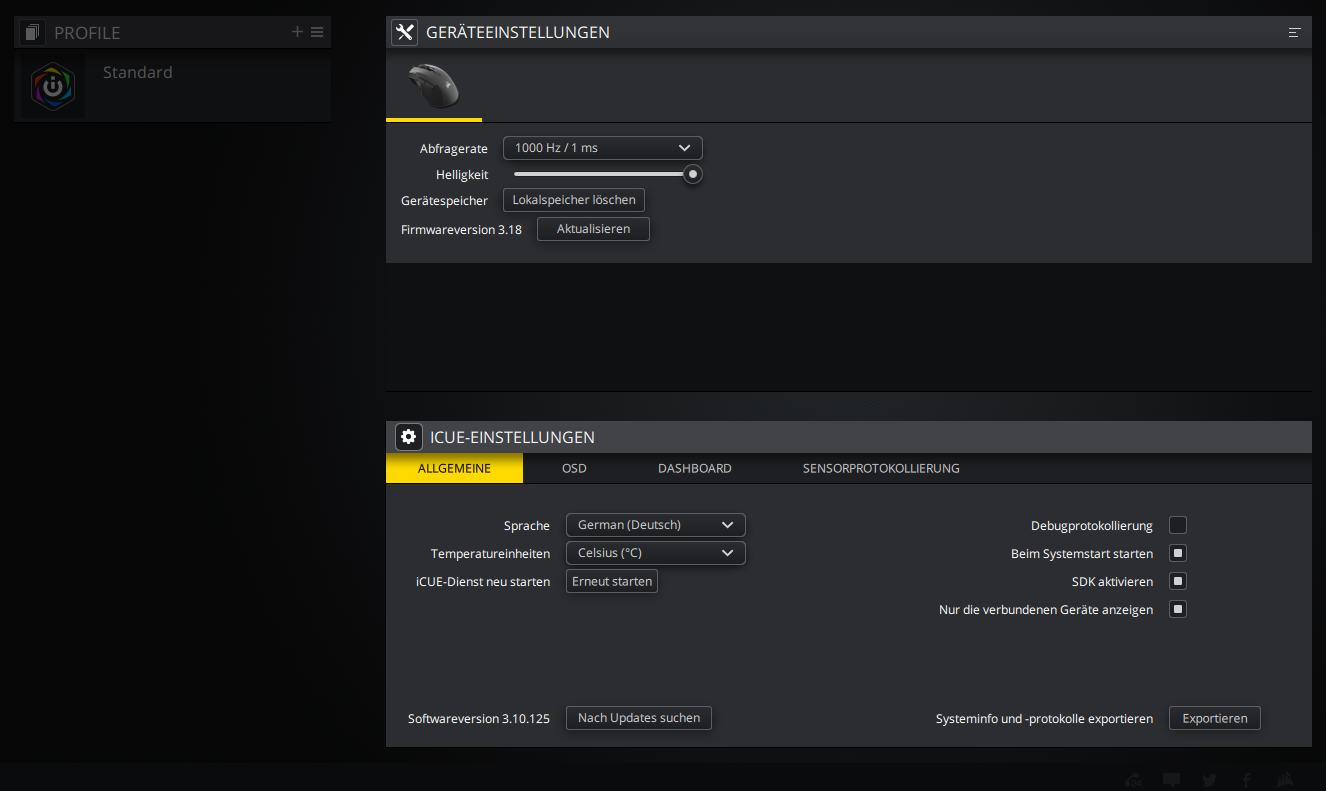The image size is (1326, 791).
Task: Switch to the DASHBOARD tab
Action: (x=695, y=468)
